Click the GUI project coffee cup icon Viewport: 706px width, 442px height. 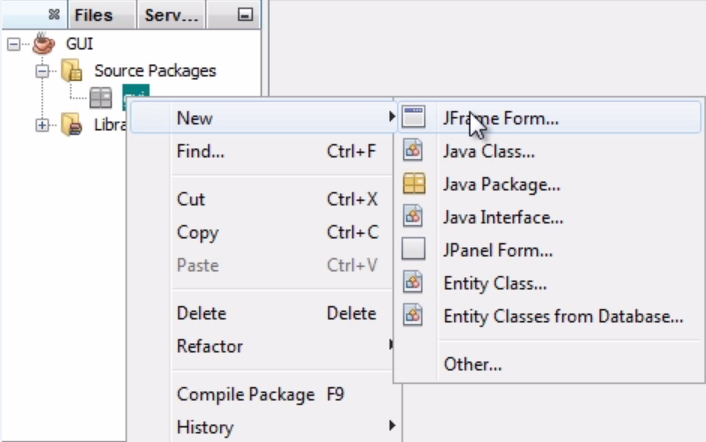pos(44,43)
